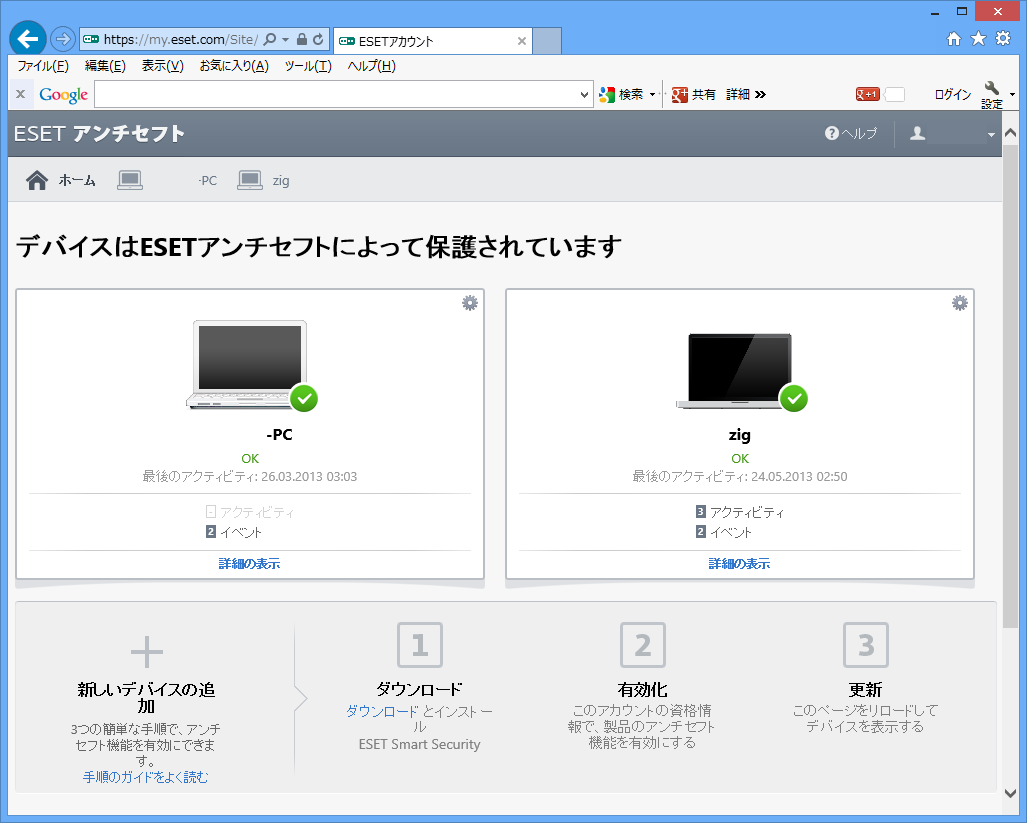Go back with the browser back arrow
This screenshot has width=1027, height=823.
(x=28, y=39)
